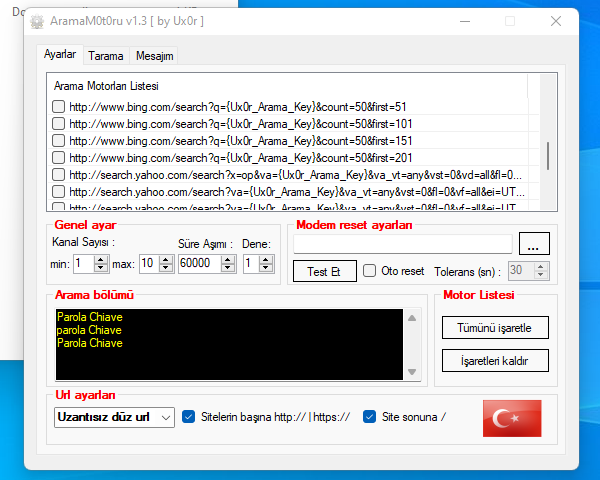The height and width of the screenshot is (480, 600).
Task: Click the app icon in title bar
Action: [x=38, y=21]
